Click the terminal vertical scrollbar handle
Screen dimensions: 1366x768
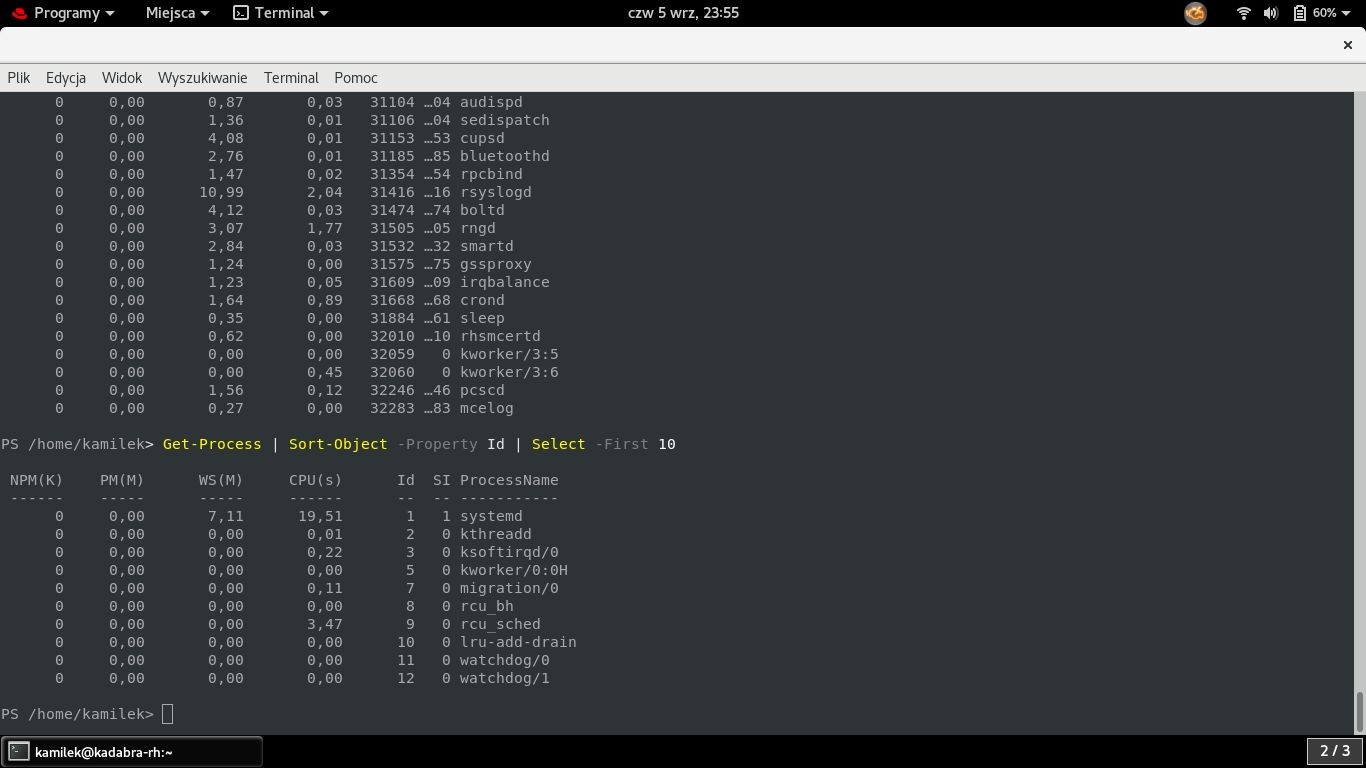(1359, 711)
